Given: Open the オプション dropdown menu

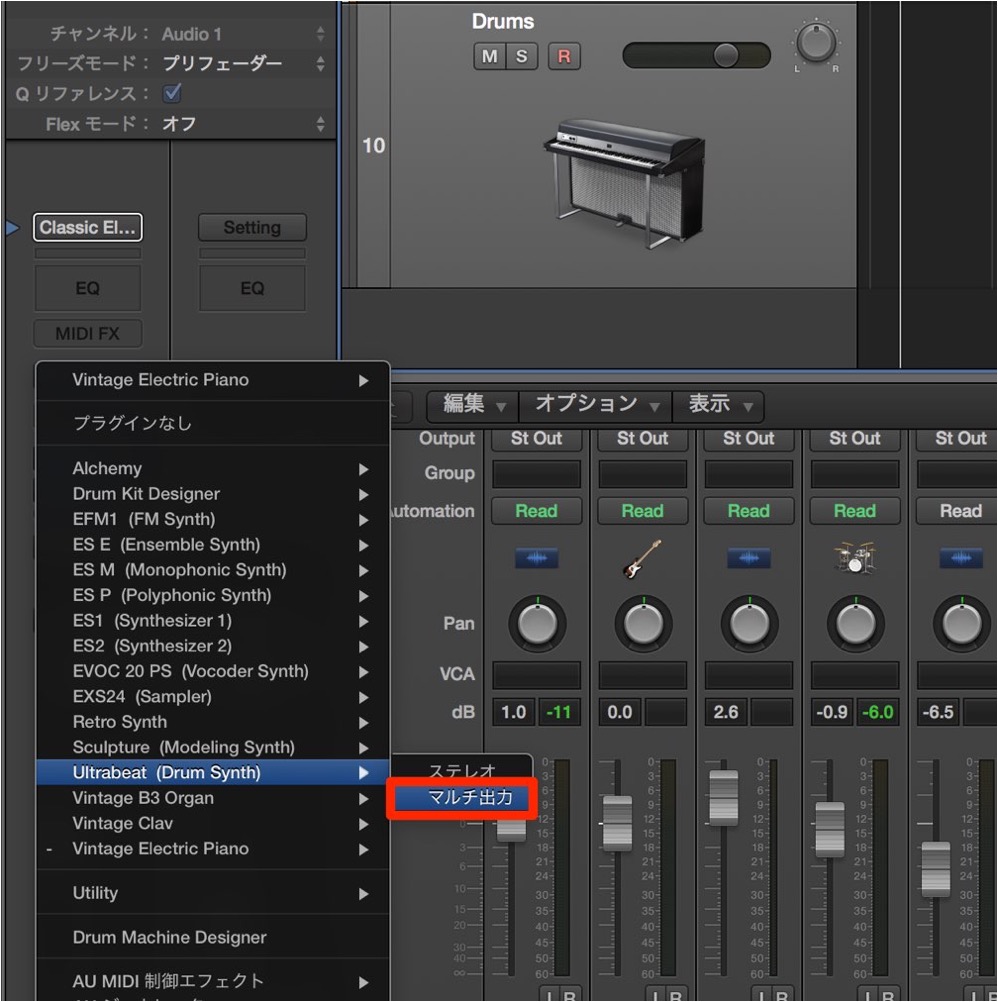Looking at the screenshot, I should click(x=596, y=404).
